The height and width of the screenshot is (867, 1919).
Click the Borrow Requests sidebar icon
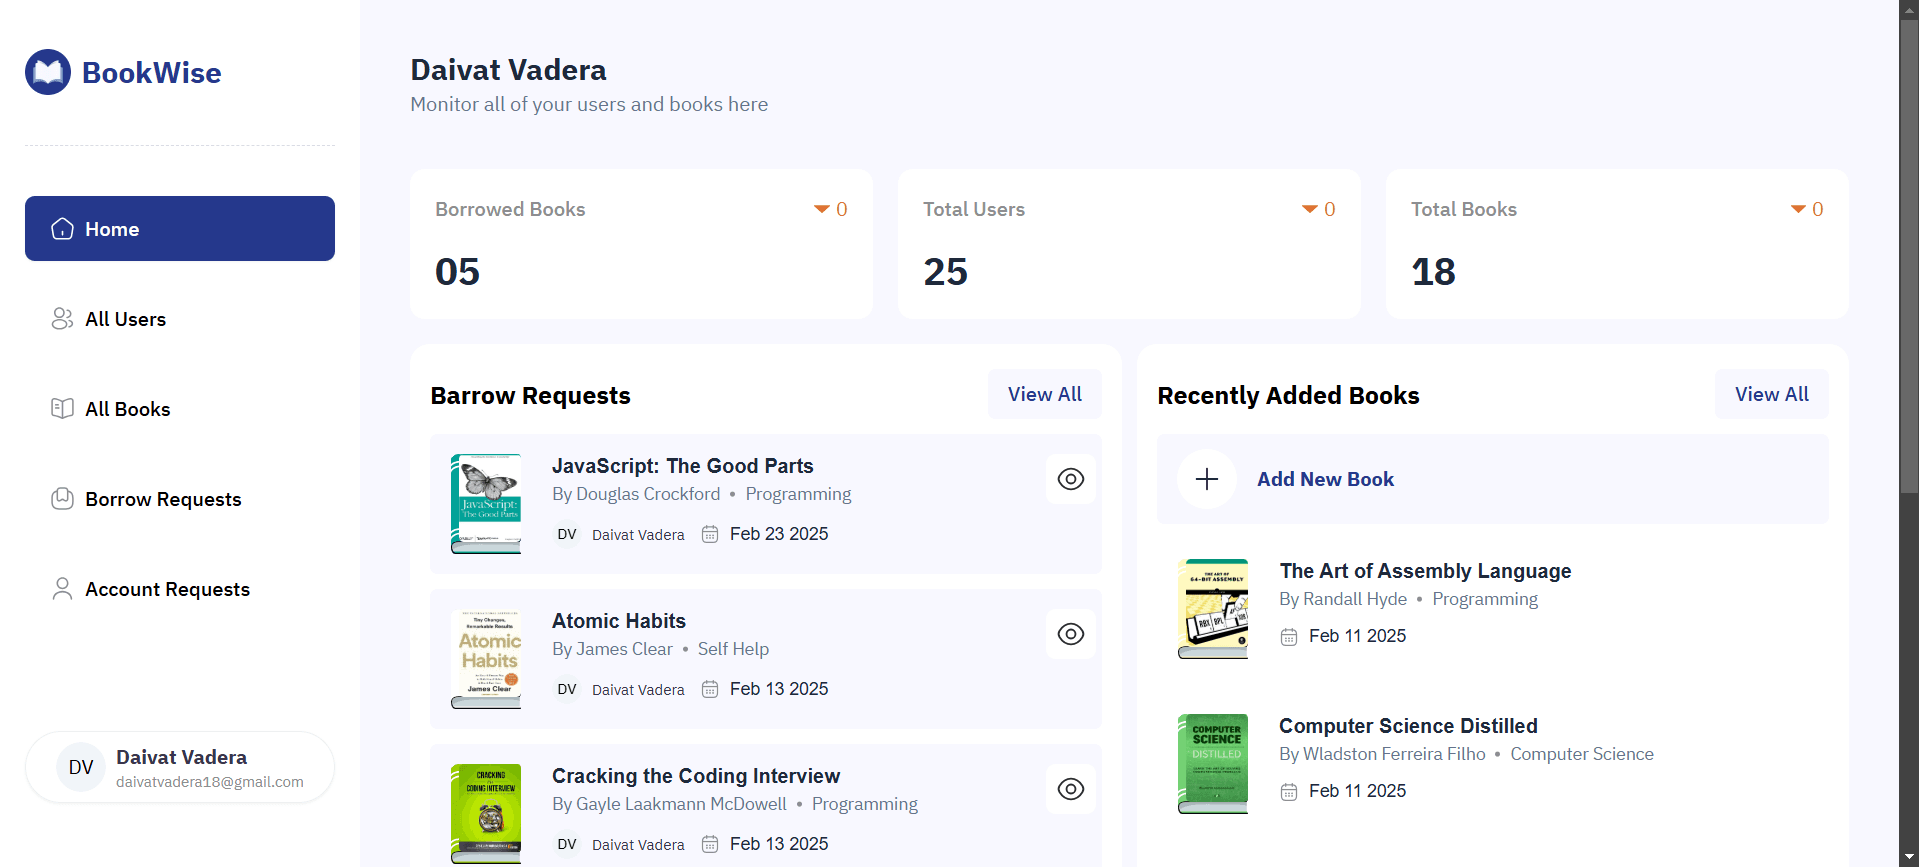(x=62, y=498)
